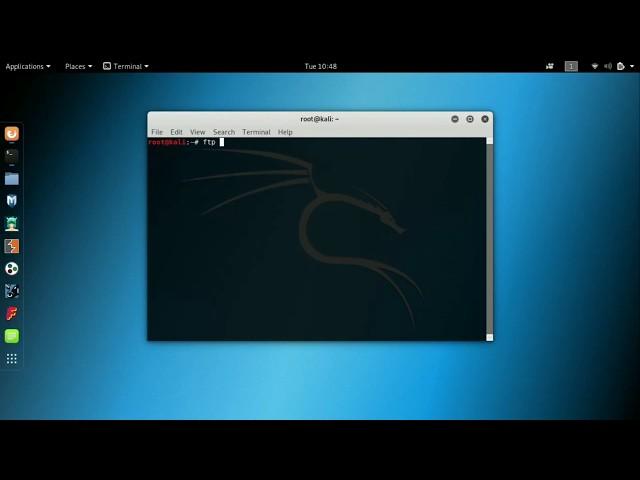The width and height of the screenshot is (640, 480).
Task: Maximize the root@kali terminal window
Action: pyautogui.click(x=470, y=119)
